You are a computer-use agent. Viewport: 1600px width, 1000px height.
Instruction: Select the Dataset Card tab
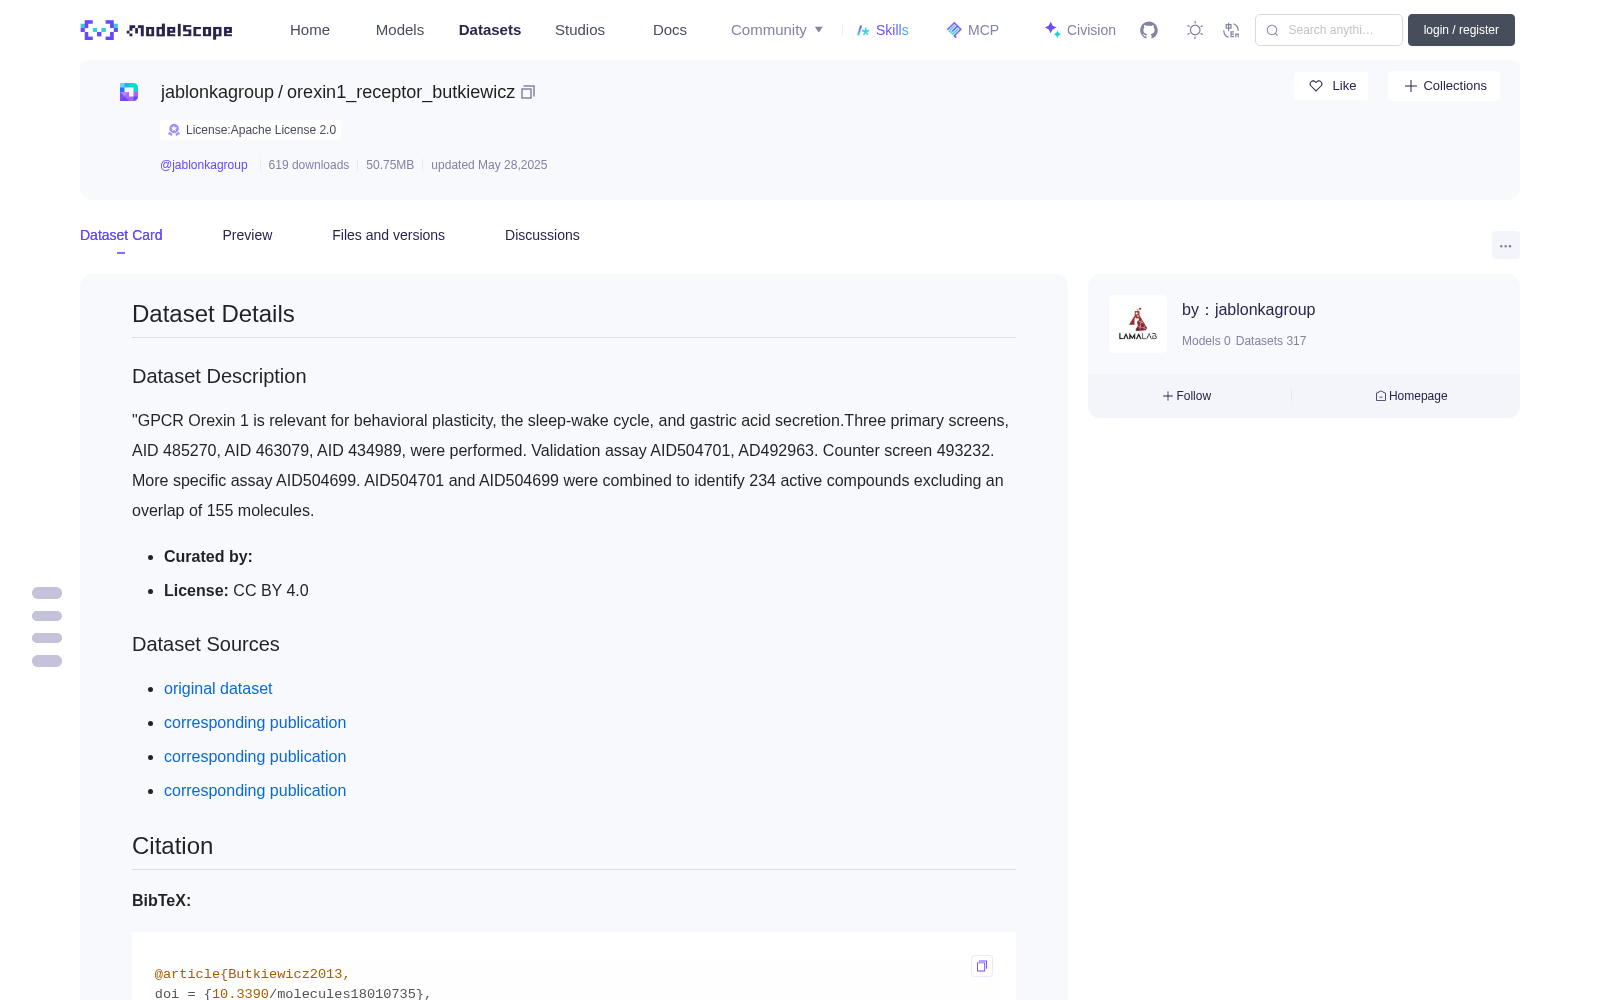coord(121,235)
